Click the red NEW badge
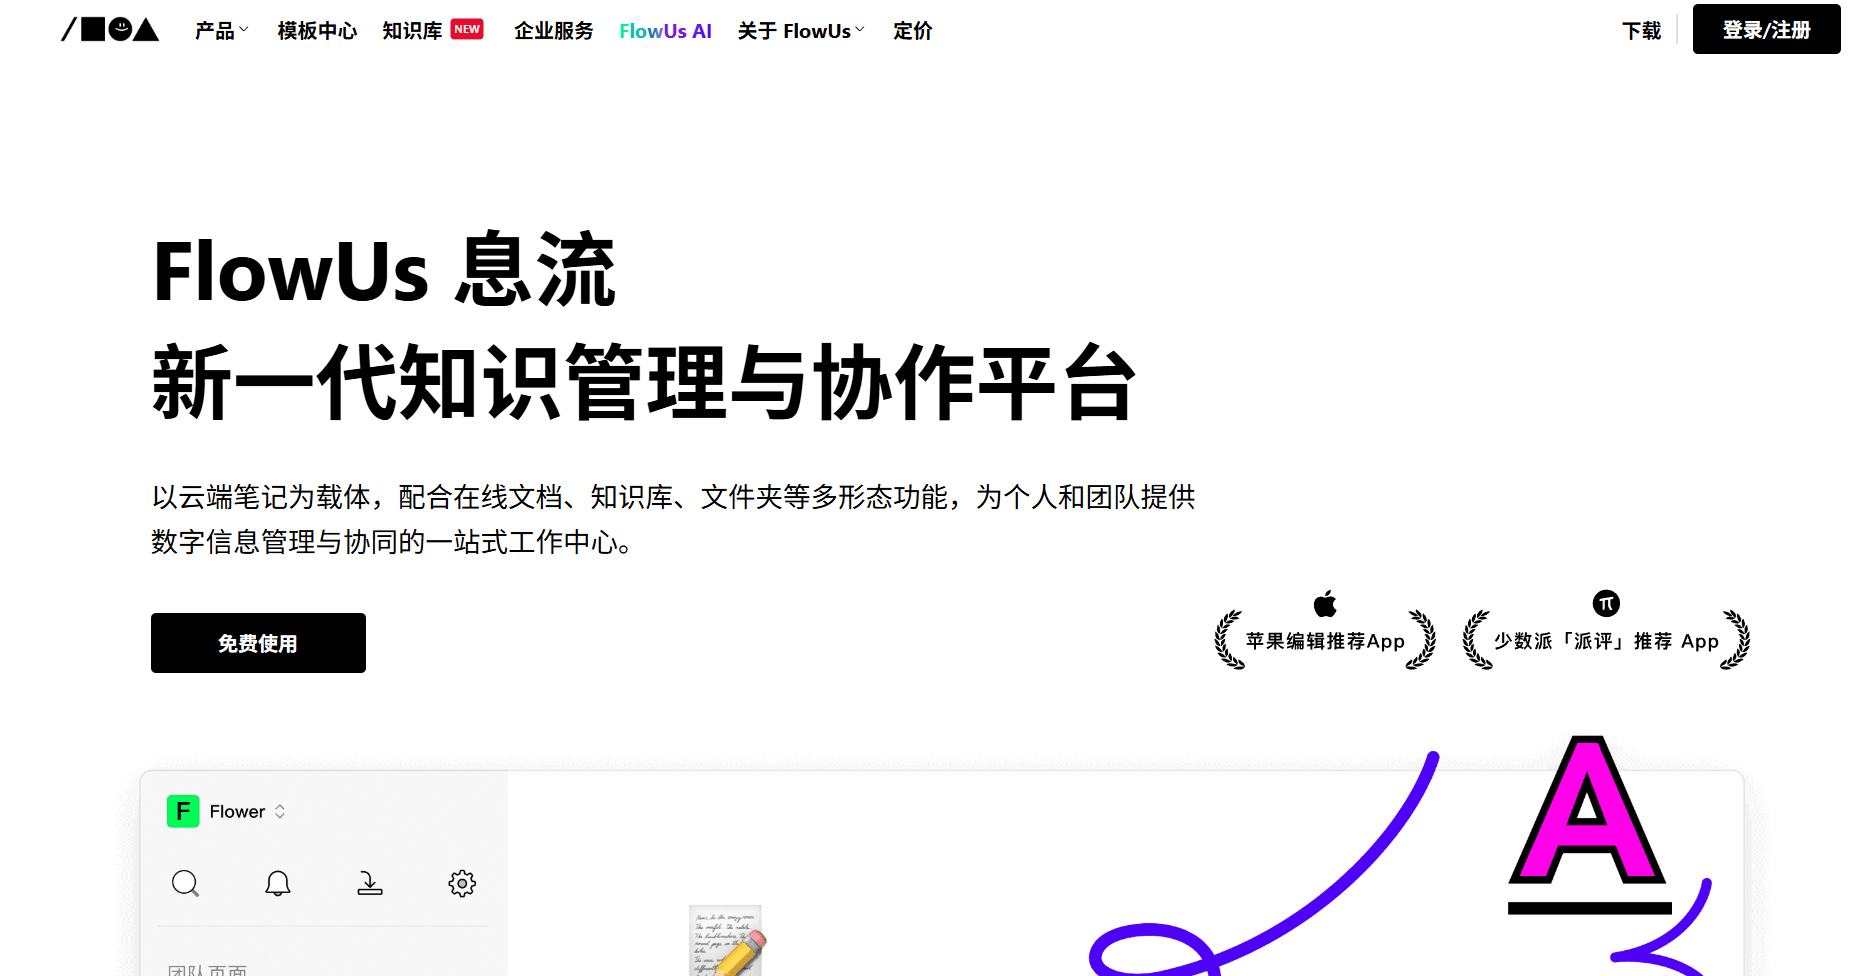 click(x=467, y=29)
